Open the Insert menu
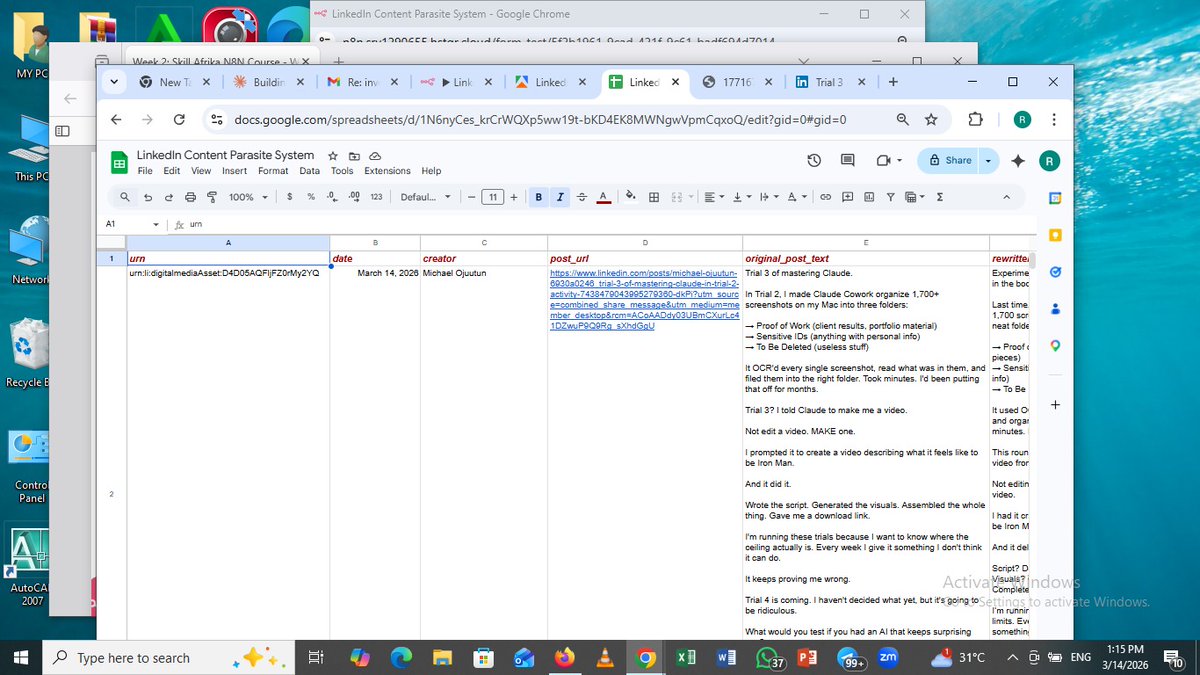Image resolution: width=1200 pixels, height=675 pixels. click(x=234, y=171)
